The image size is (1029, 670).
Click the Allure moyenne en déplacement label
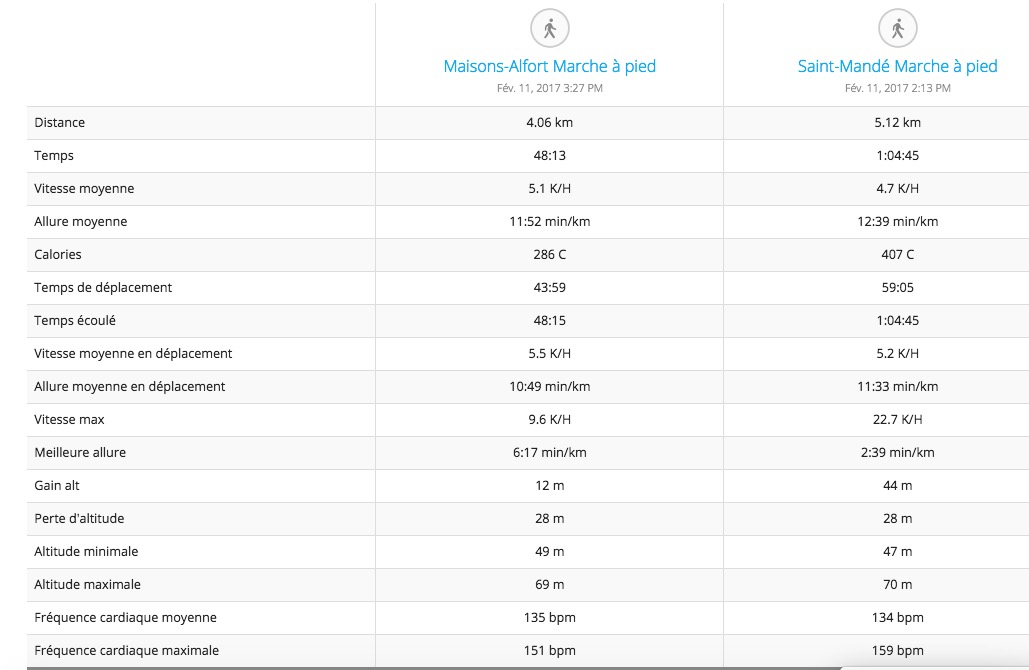coord(130,387)
